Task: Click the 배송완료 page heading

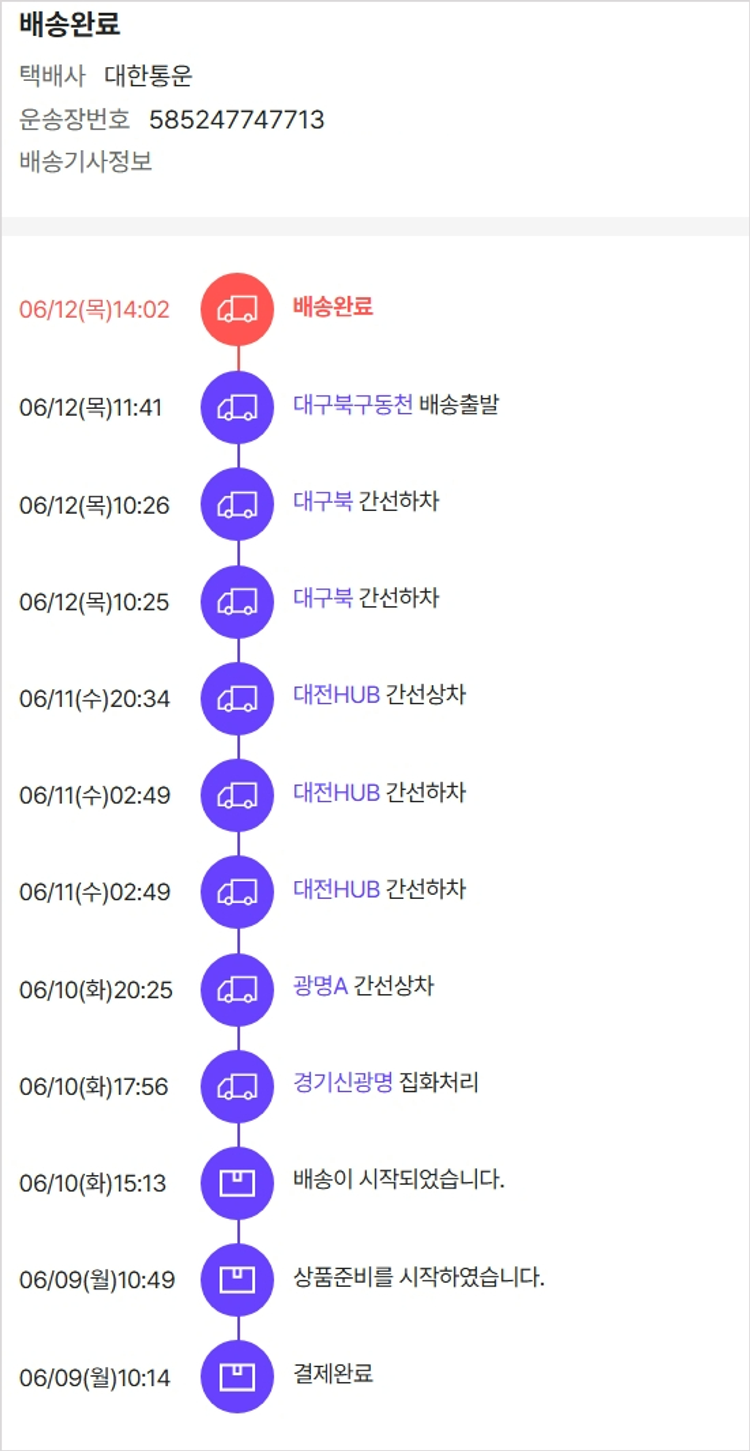Action: point(70,26)
